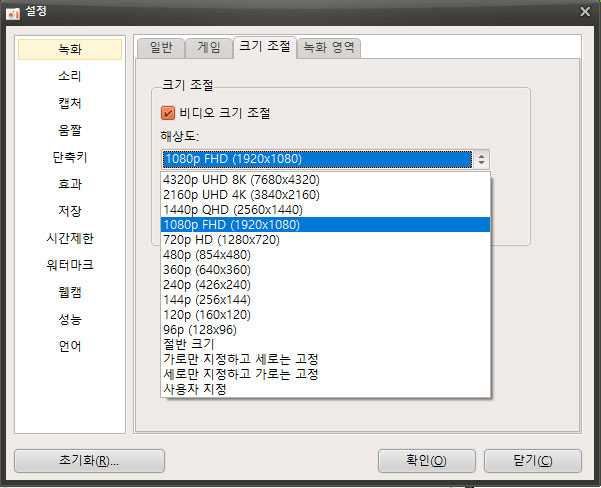Go to 언어 settings
The image size is (601, 488).
tap(70, 346)
